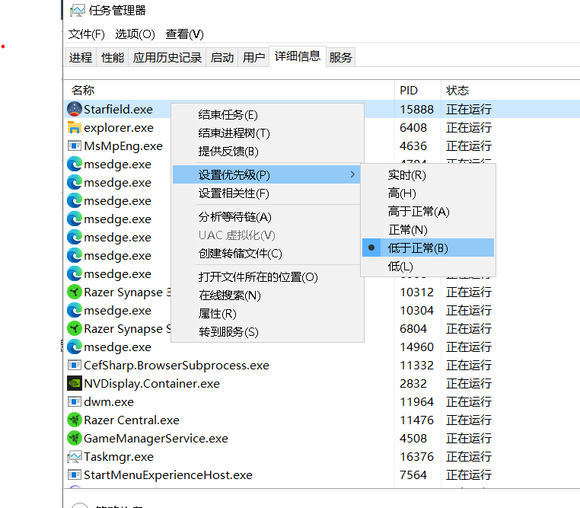Select the GameManagerService.exe row name

click(x=156, y=438)
